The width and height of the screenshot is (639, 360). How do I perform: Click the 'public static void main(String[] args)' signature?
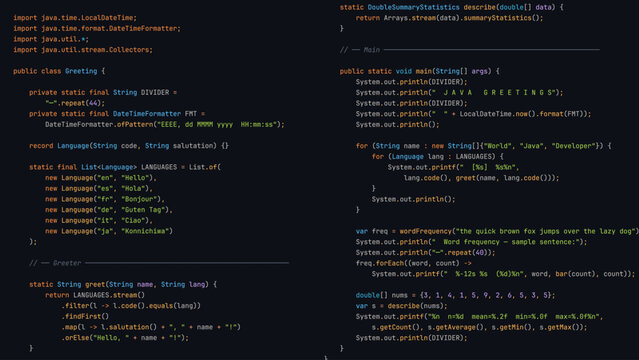(x=419, y=71)
